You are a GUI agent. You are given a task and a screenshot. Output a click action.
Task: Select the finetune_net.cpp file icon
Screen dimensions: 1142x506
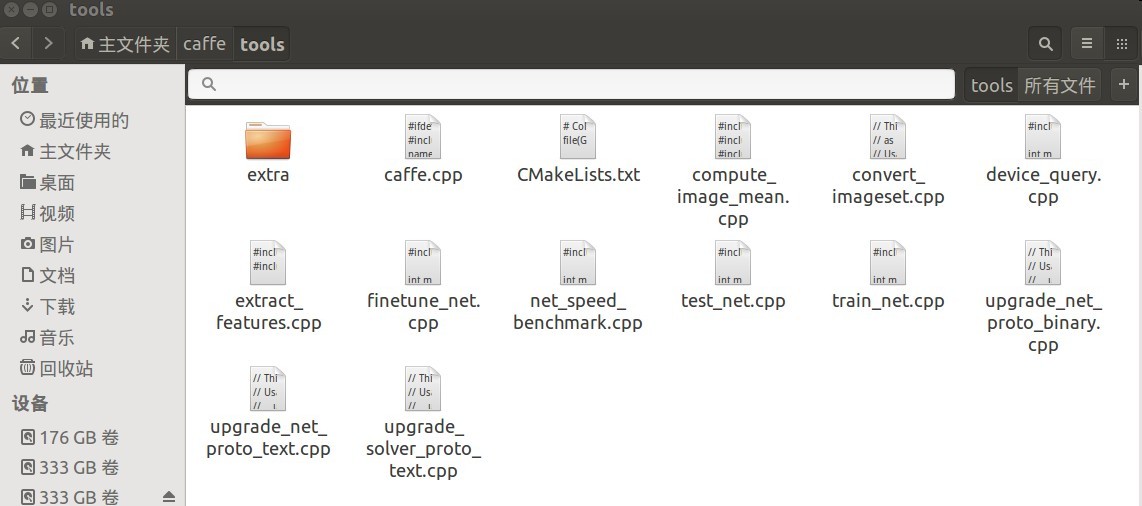[x=423, y=263]
